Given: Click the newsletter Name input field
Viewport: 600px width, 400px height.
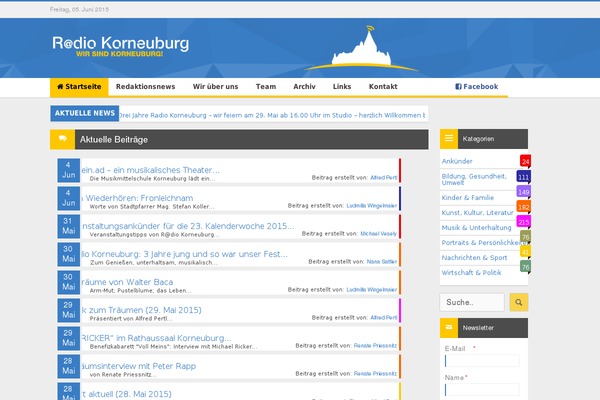Looking at the screenshot, I should (x=482, y=390).
